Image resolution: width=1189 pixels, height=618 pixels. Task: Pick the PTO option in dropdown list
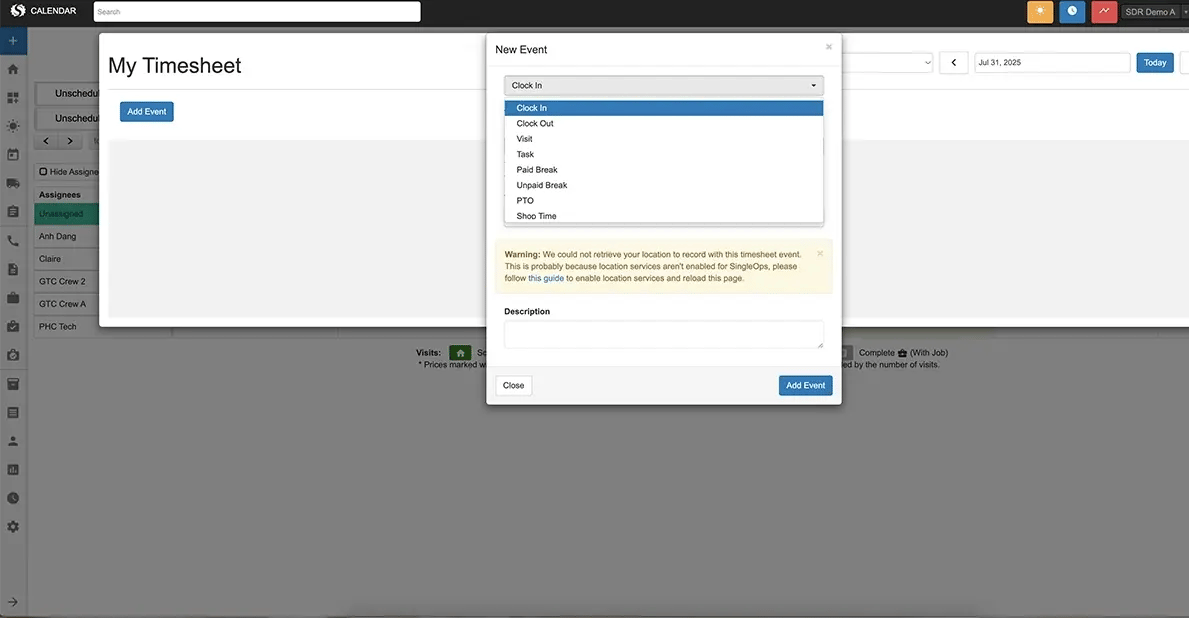click(525, 201)
